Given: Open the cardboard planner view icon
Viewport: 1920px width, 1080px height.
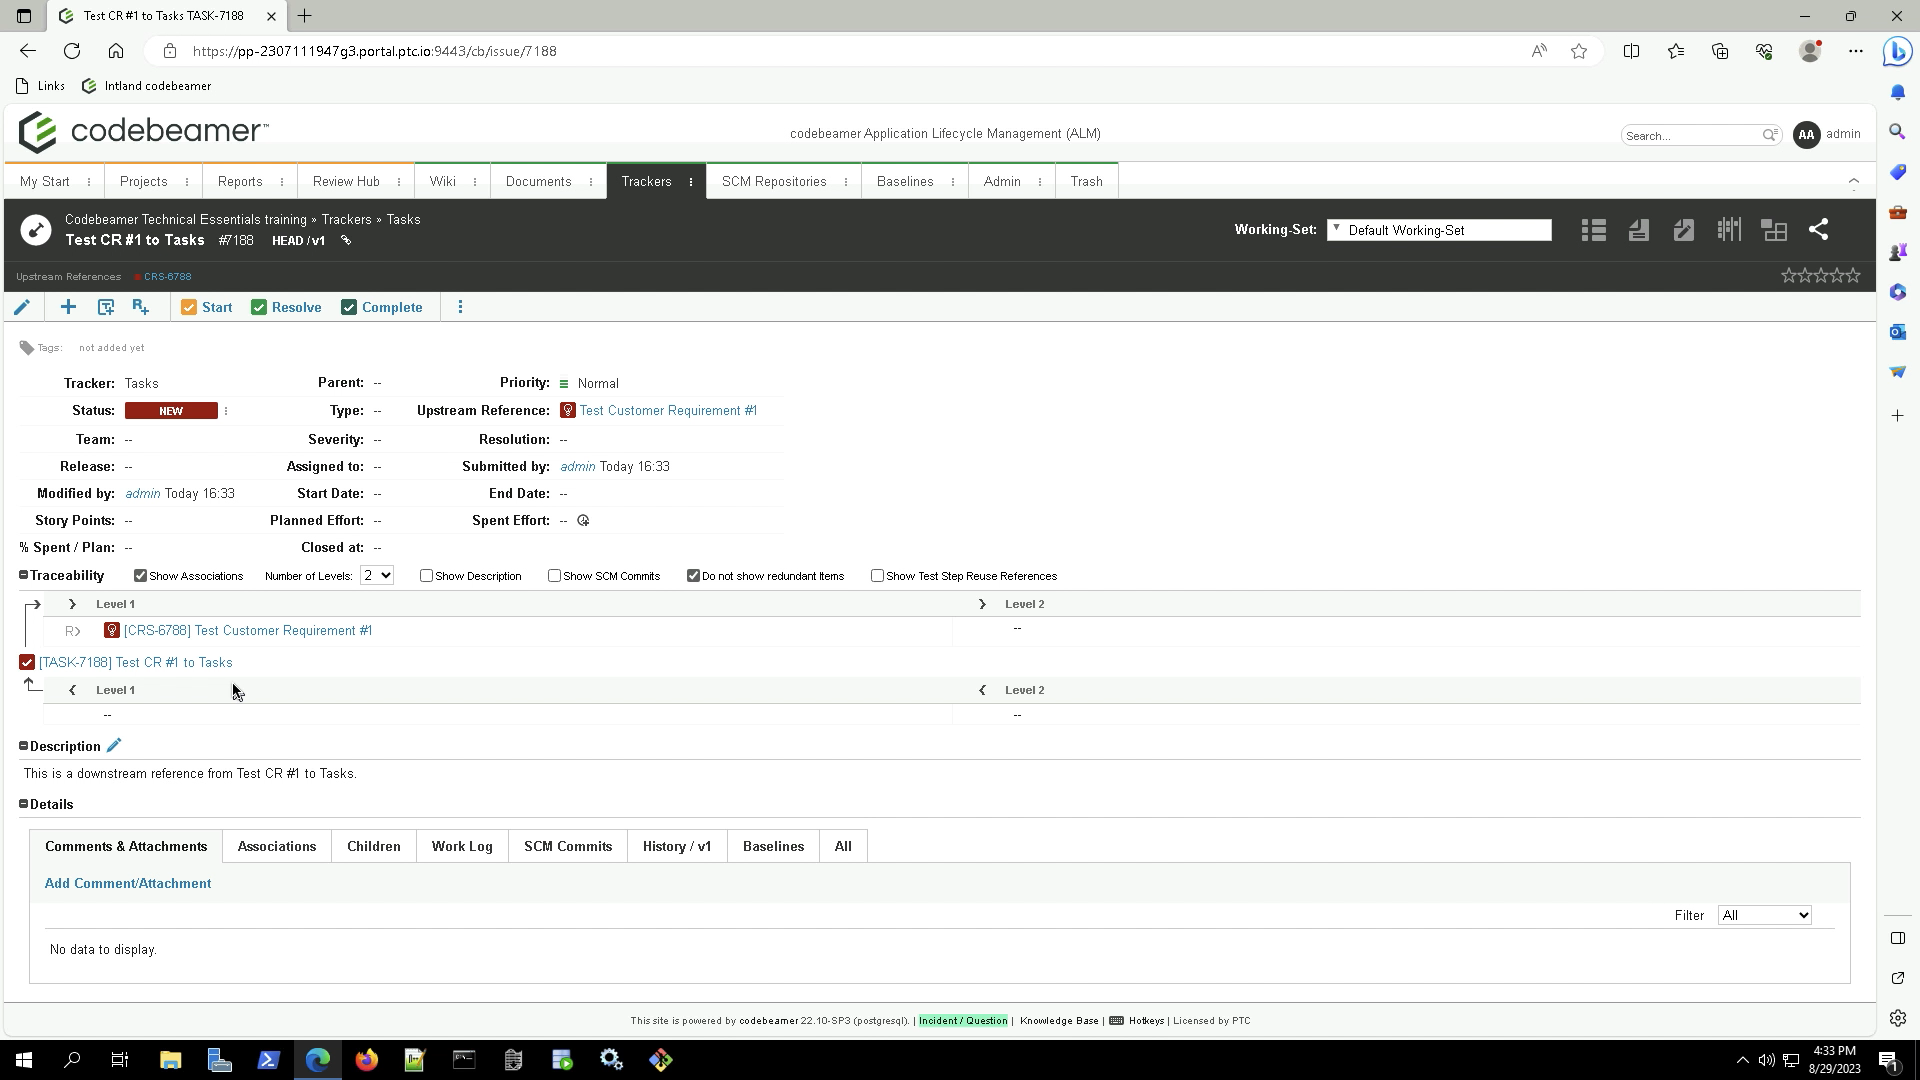Looking at the screenshot, I should (x=1729, y=230).
